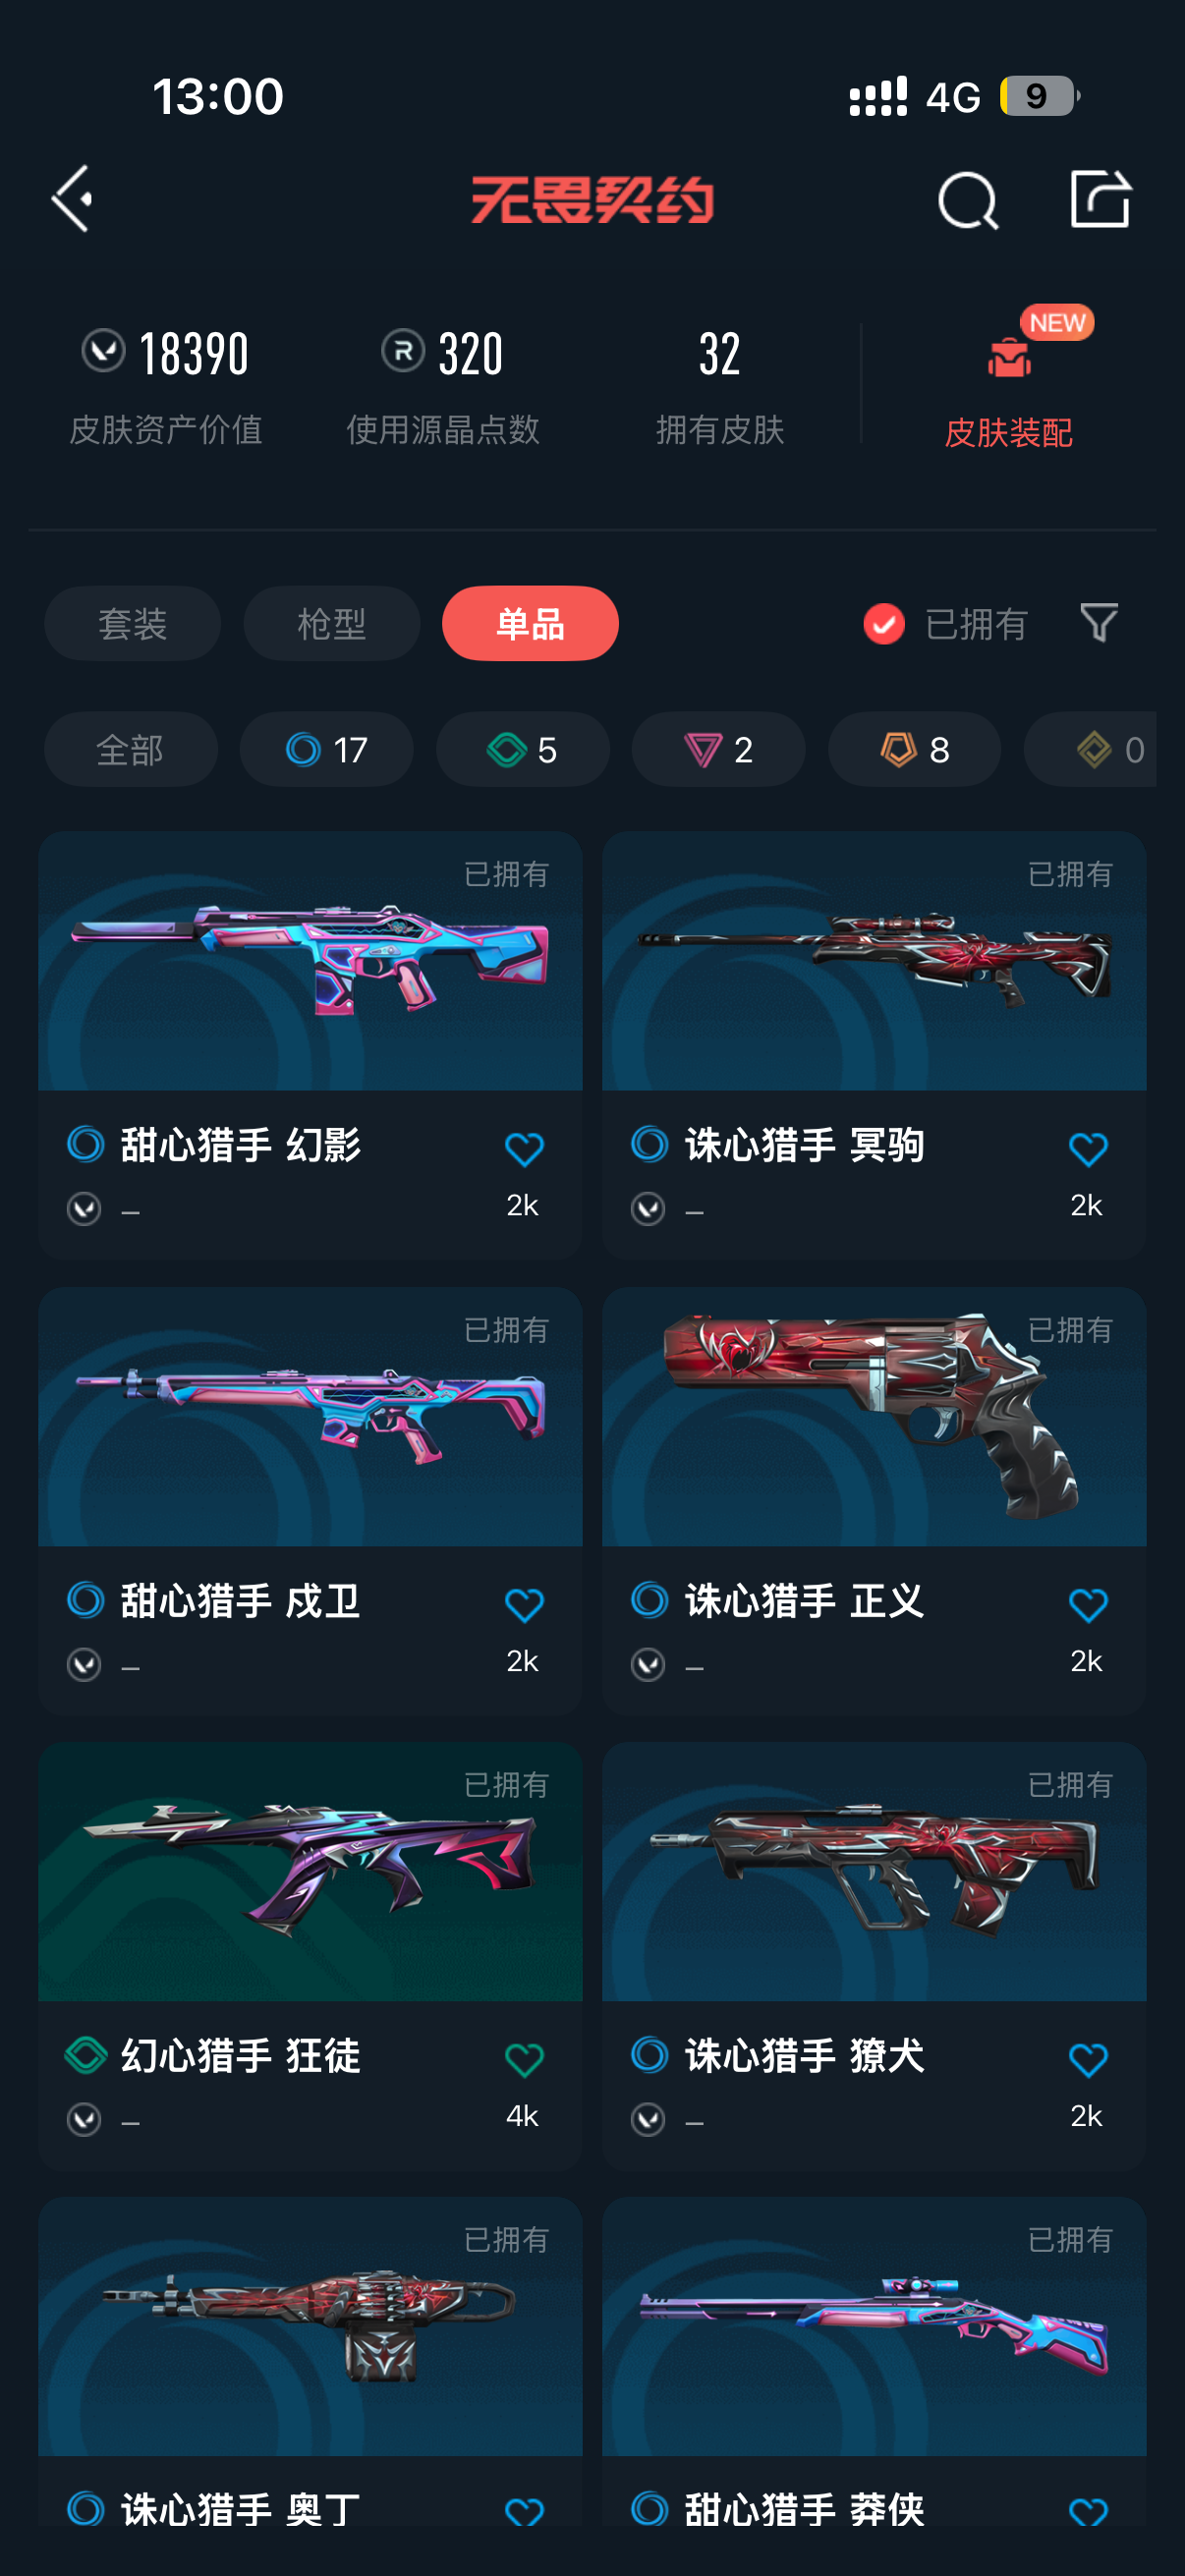Switch to the 套装 tab
This screenshot has height=2576, width=1185.
tap(132, 623)
